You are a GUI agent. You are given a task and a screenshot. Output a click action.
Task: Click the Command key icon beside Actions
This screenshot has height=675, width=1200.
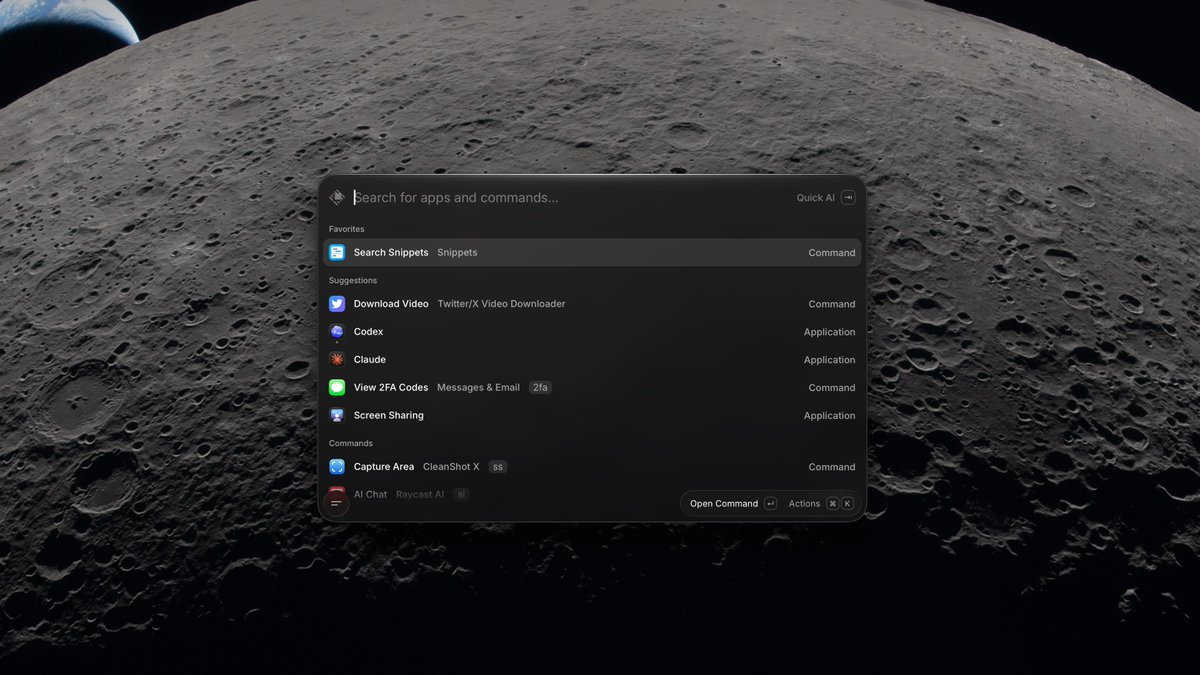832,504
